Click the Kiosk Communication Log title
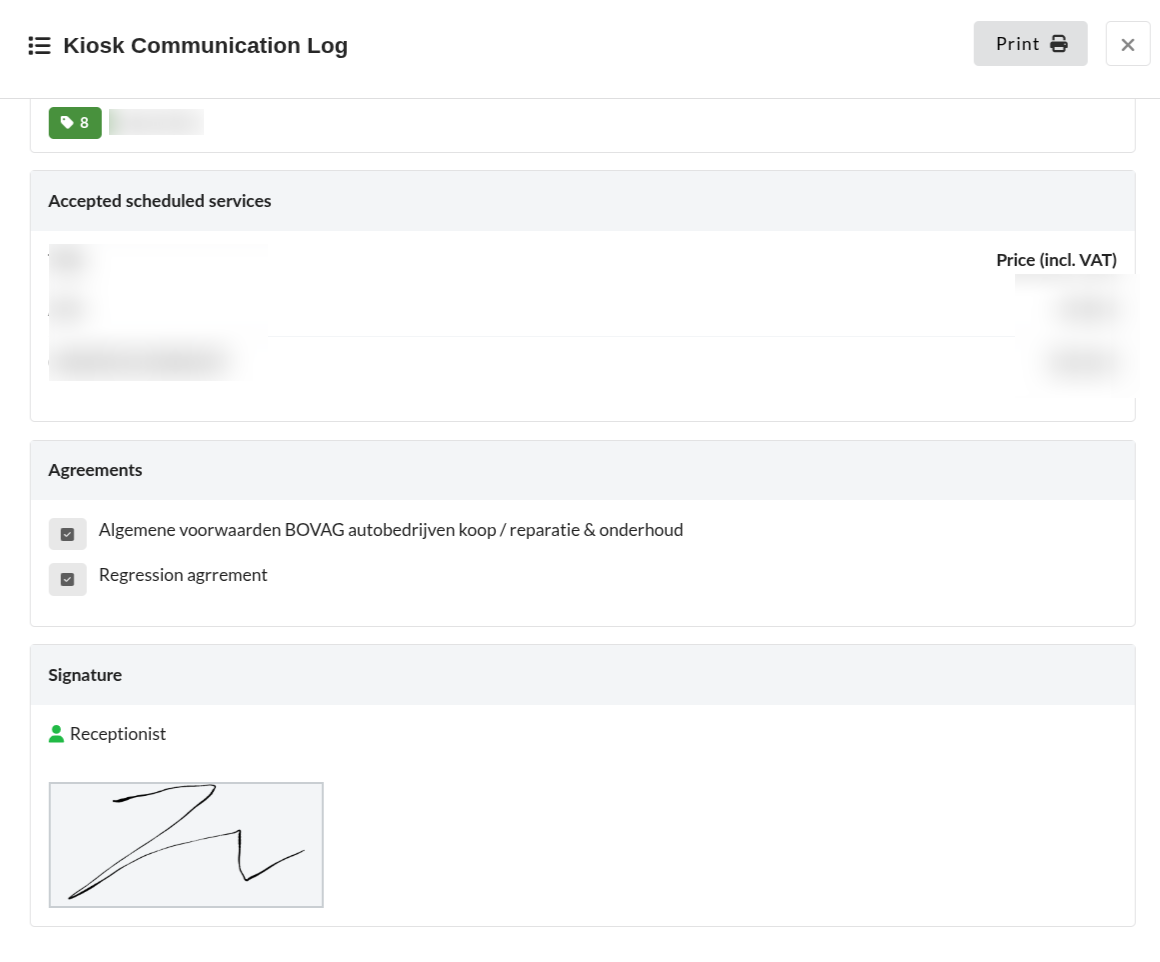The image size is (1160, 962). (x=205, y=46)
